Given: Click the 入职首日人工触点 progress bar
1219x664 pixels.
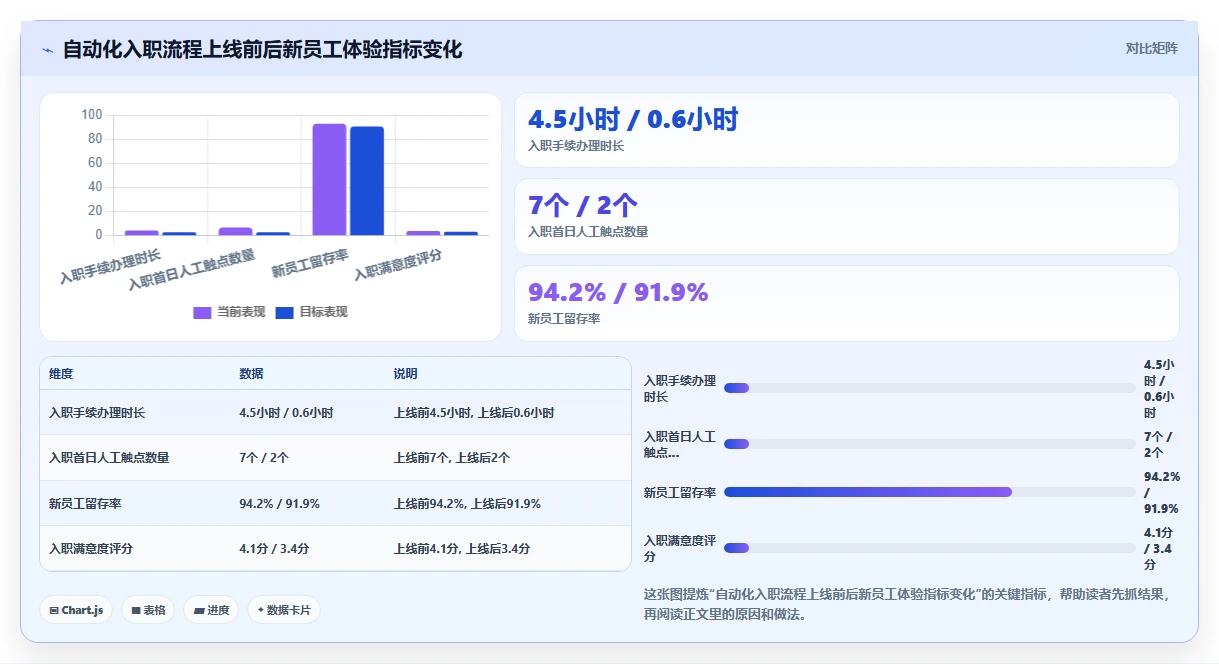Looking at the screenshot, I should (930, 444).
